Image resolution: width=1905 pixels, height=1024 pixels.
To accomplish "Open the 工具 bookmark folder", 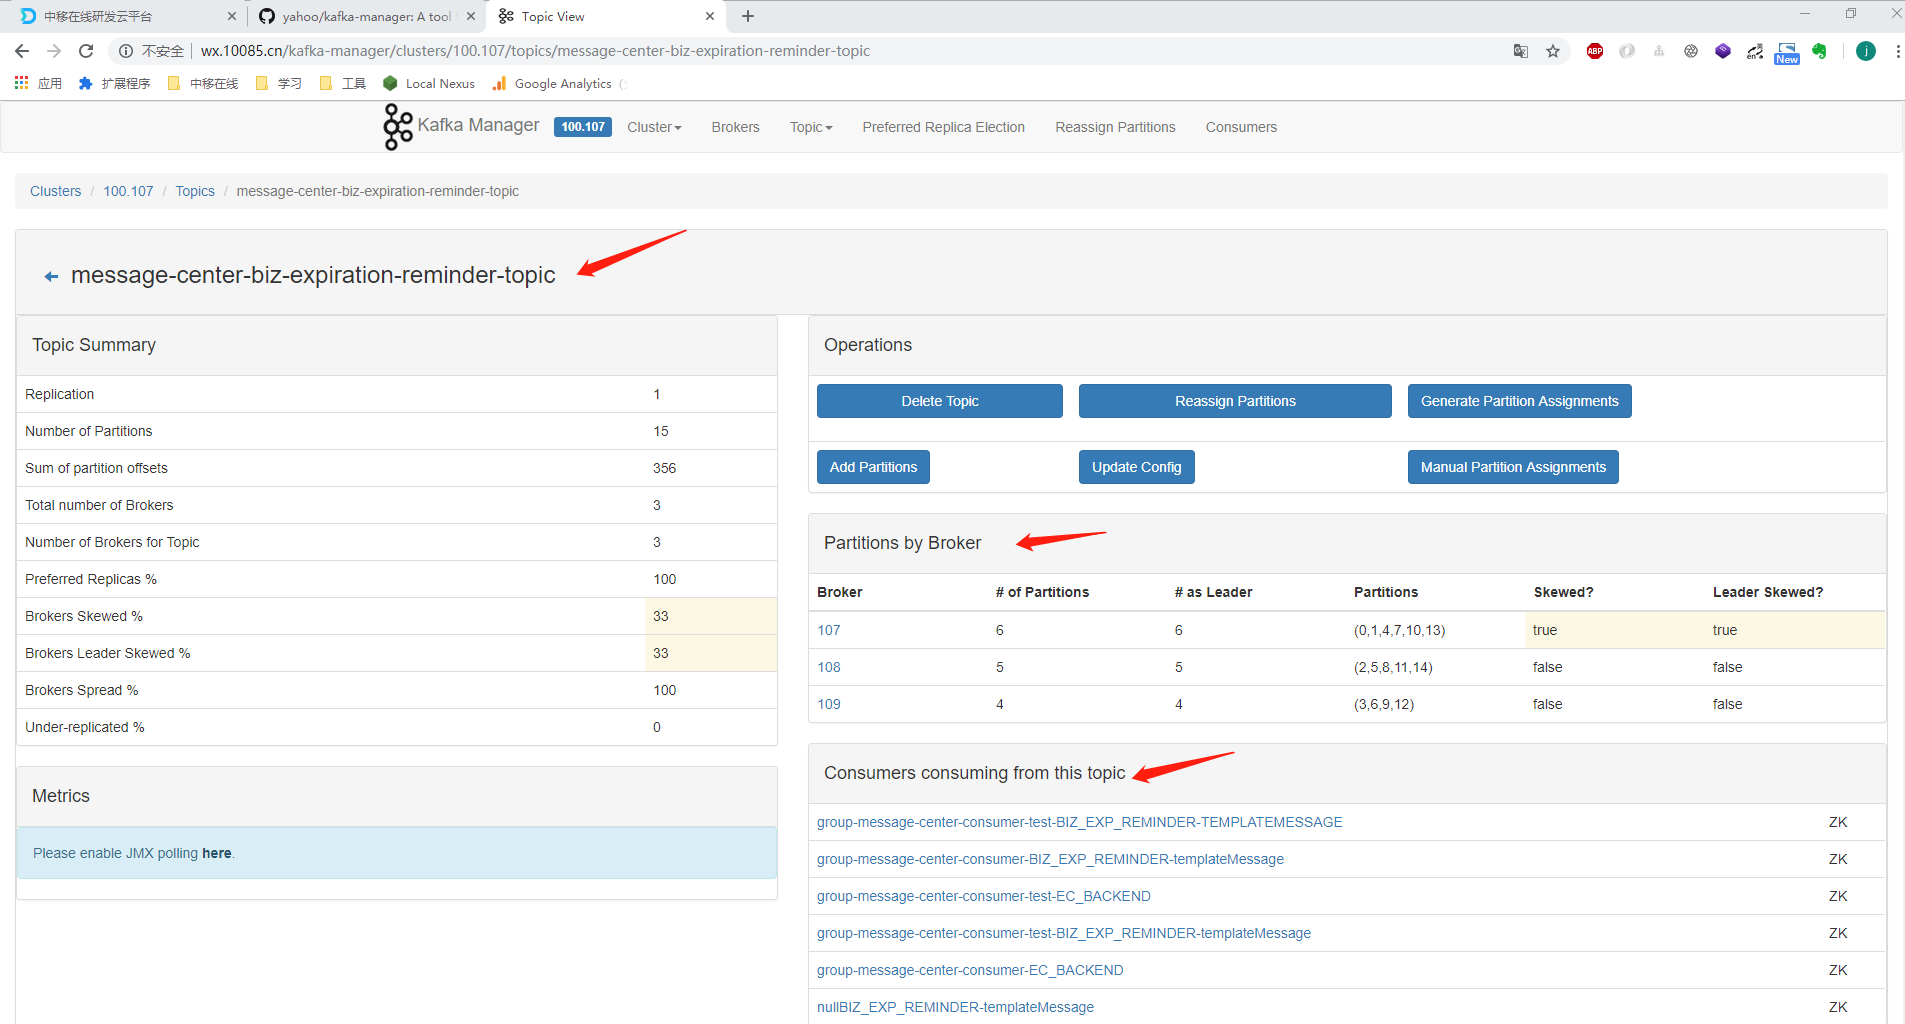I will 343,83.
